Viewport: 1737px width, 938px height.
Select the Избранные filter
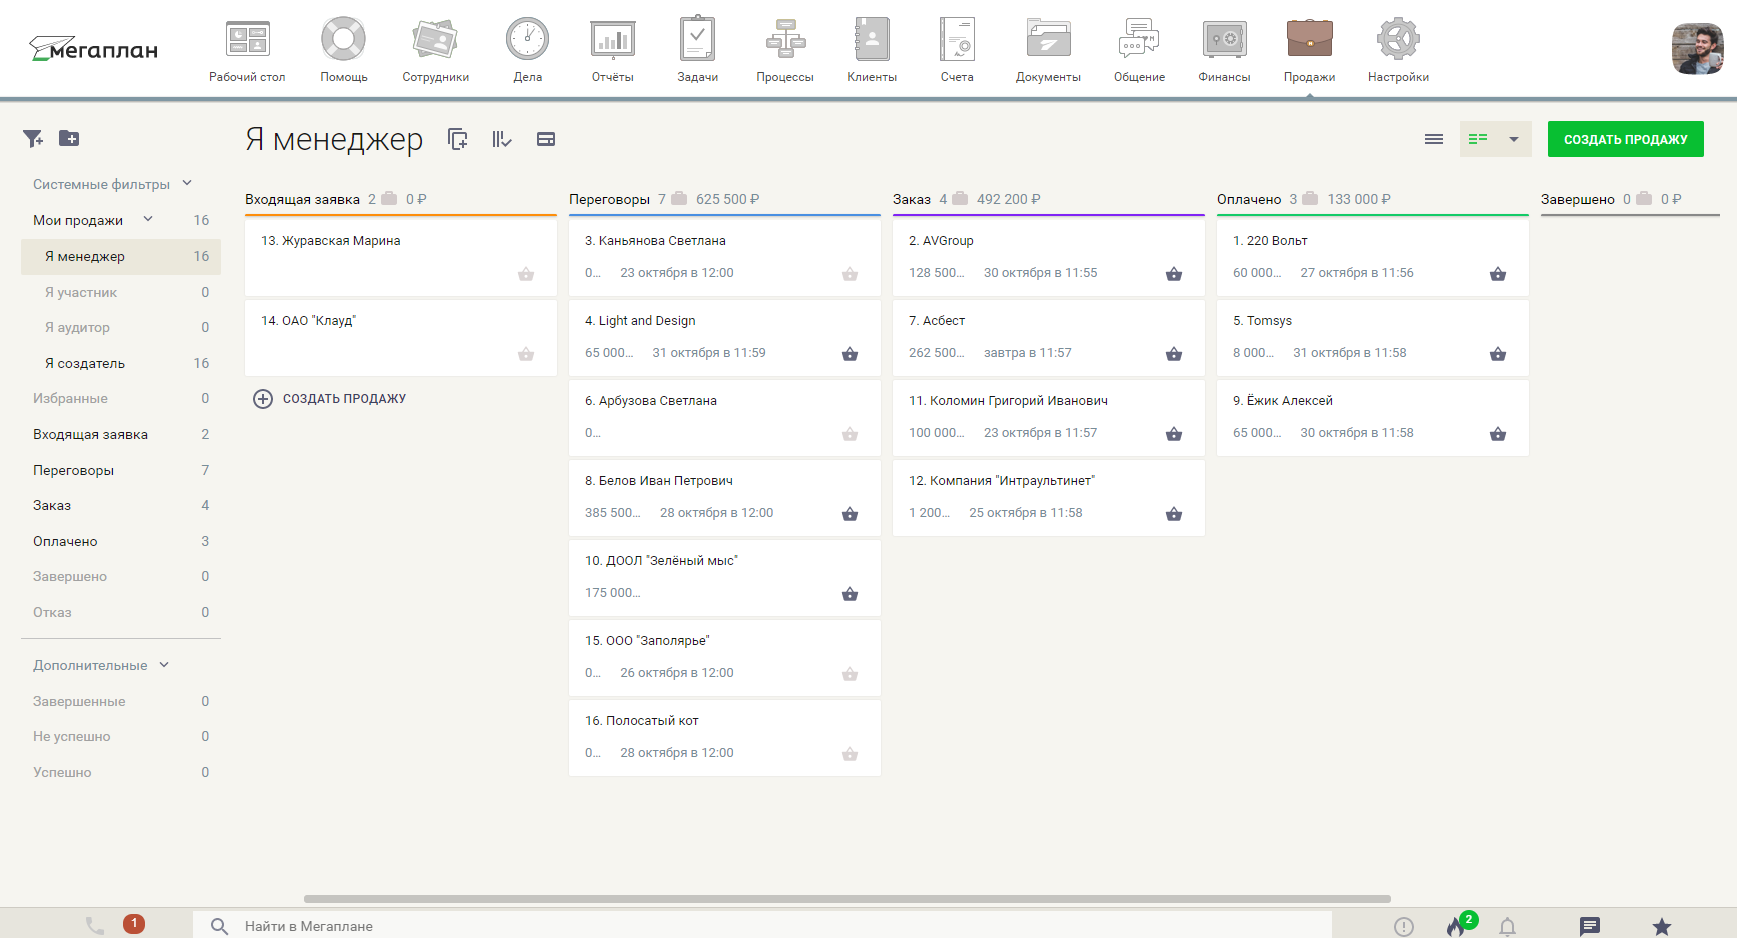(121, 398)
